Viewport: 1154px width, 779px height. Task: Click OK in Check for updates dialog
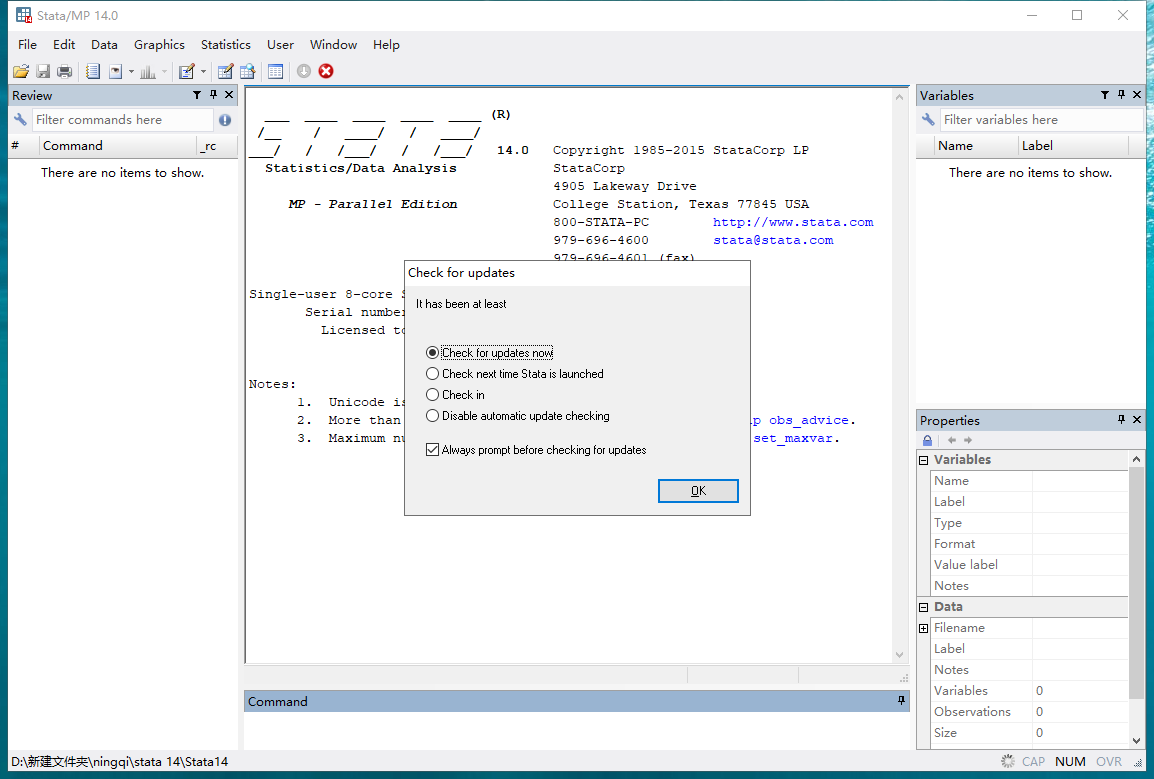click(698, 491)
